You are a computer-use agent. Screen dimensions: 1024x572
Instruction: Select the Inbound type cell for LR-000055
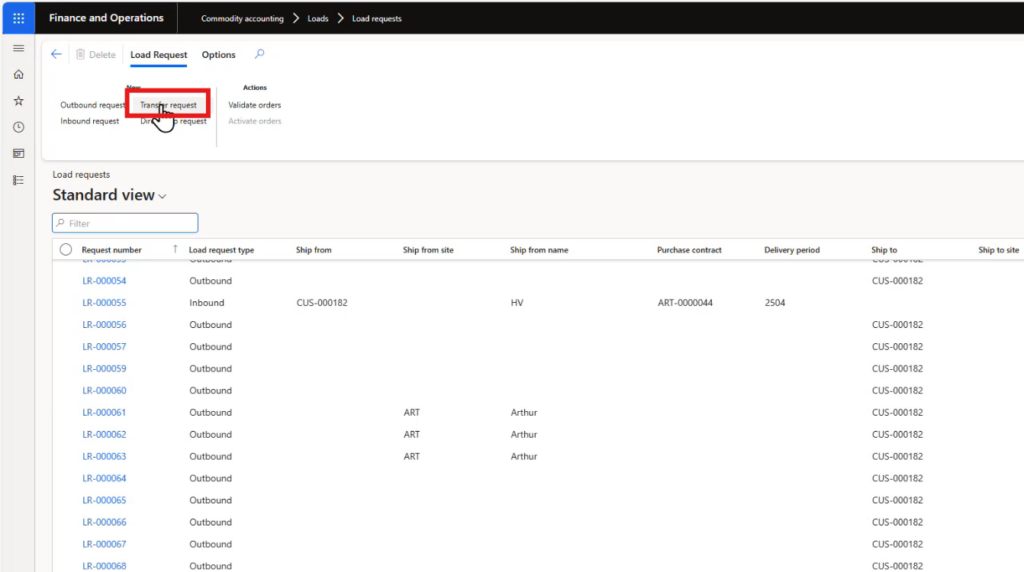point(207,302)
